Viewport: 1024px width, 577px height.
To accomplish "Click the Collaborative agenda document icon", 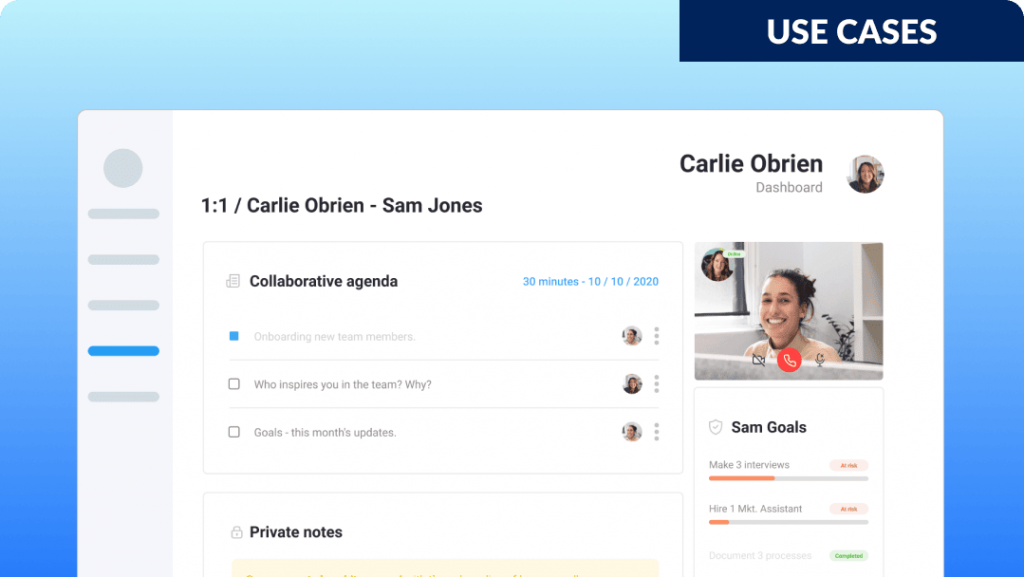I will tap(231, 281).
